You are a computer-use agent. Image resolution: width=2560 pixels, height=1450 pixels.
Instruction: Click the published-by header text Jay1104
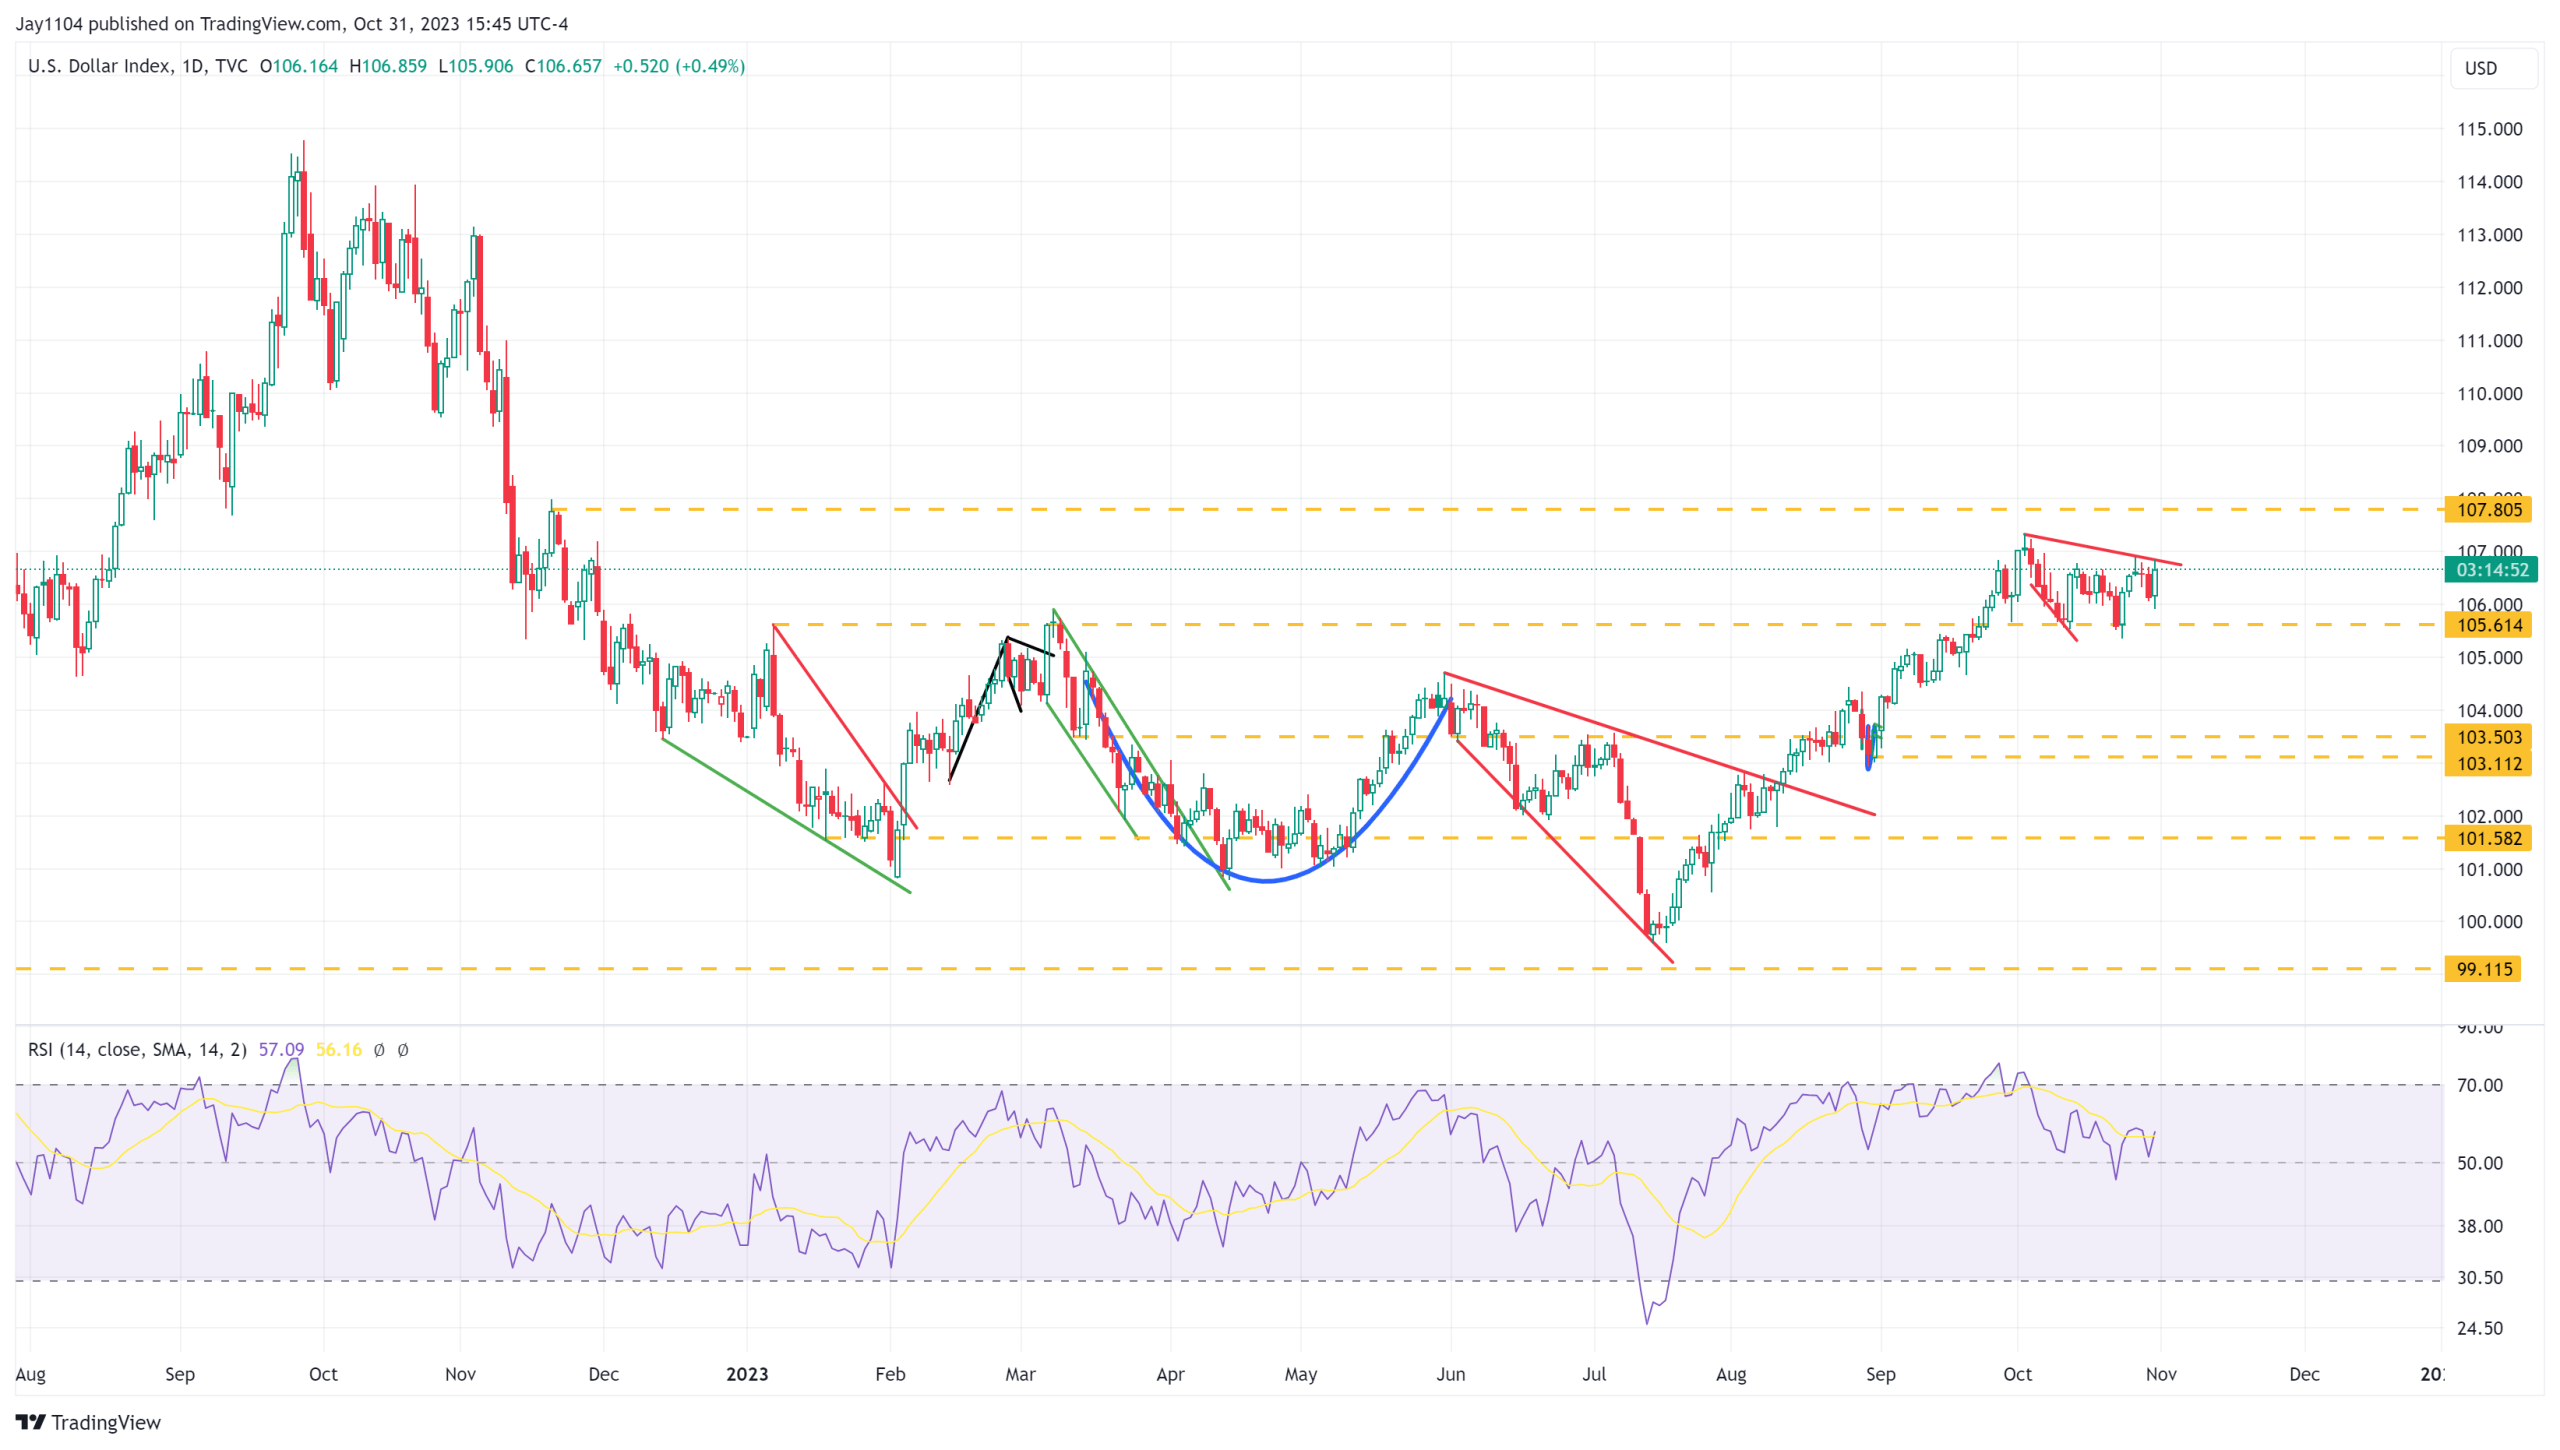[49, 24]
